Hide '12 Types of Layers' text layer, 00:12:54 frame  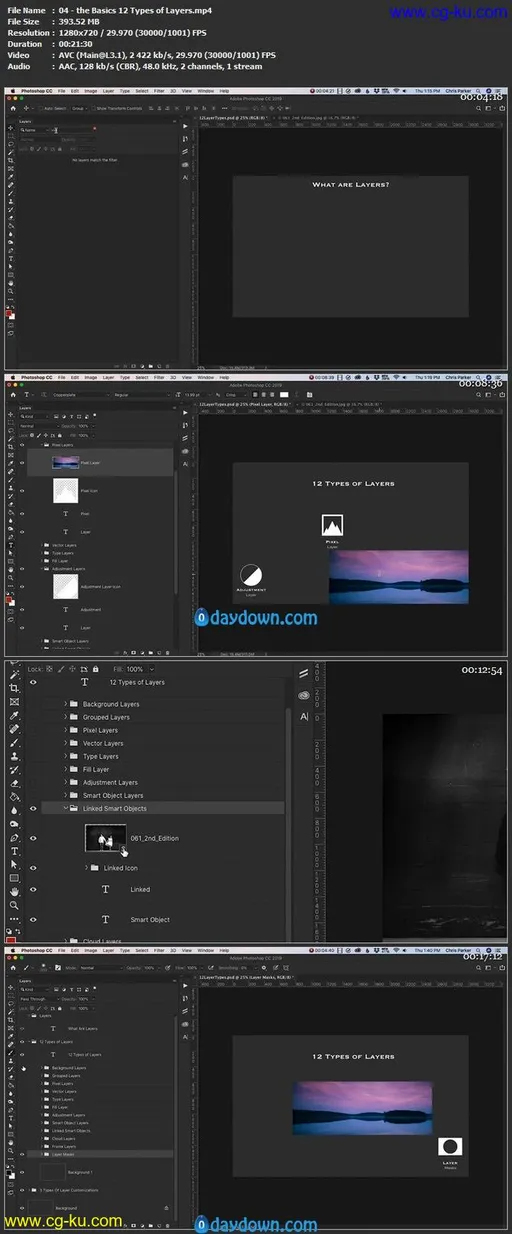pyautogui.click(x=34, y=682)
